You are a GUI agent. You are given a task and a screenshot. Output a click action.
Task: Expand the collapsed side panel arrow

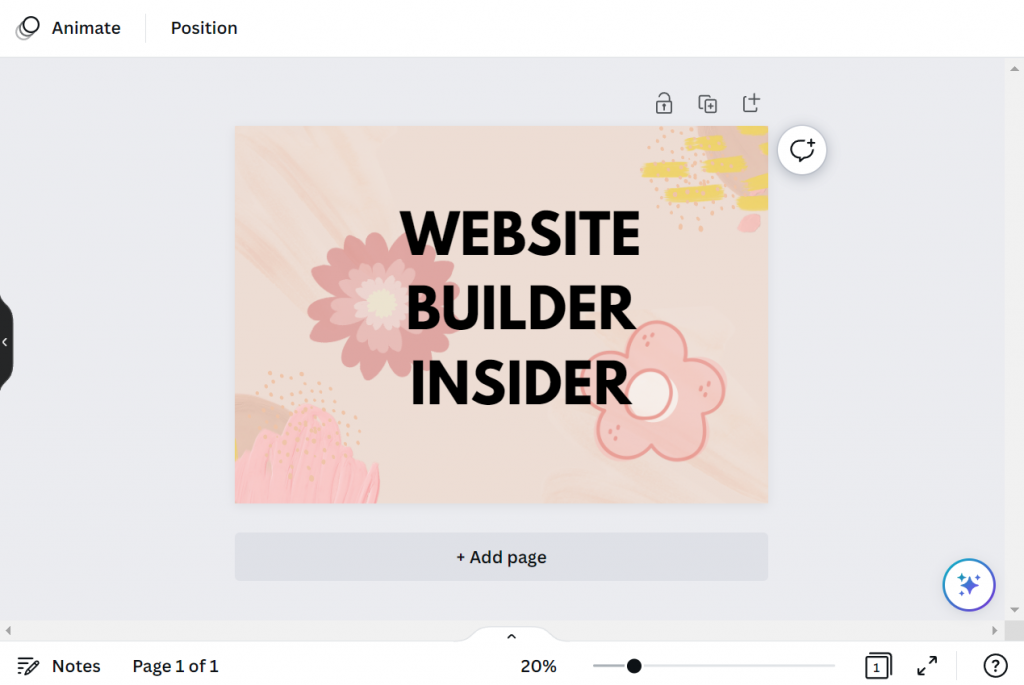[5, 342]
